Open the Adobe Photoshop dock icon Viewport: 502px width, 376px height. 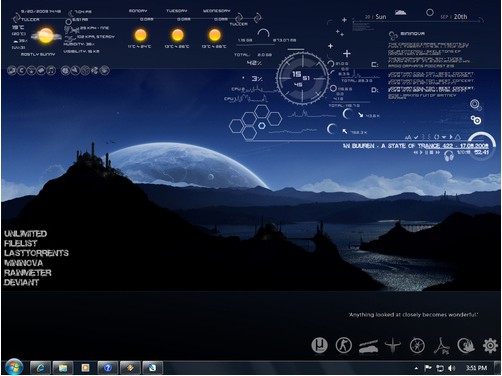442,346
